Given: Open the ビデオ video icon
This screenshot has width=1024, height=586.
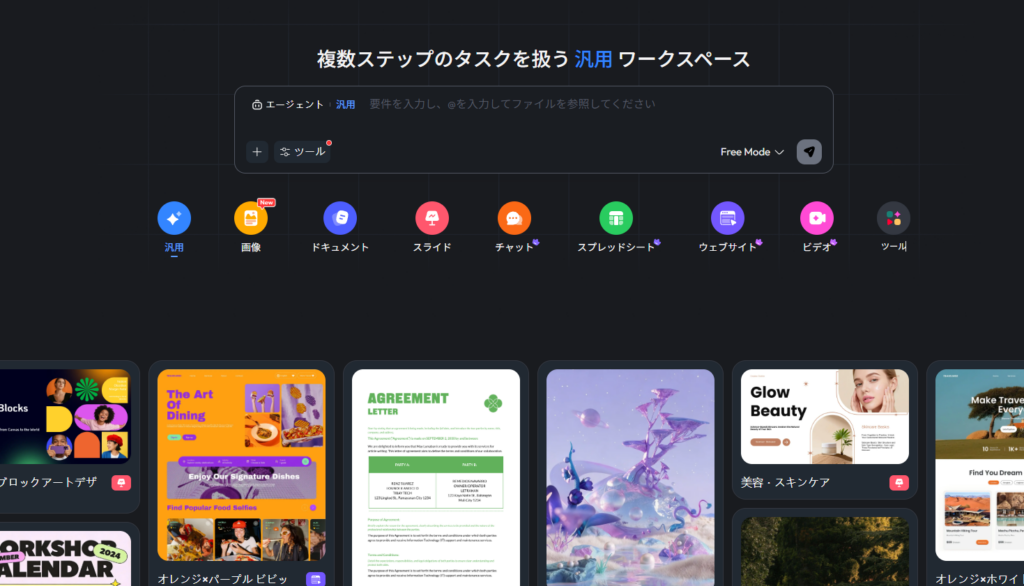Looking at the screenshot, I should 817,218.
